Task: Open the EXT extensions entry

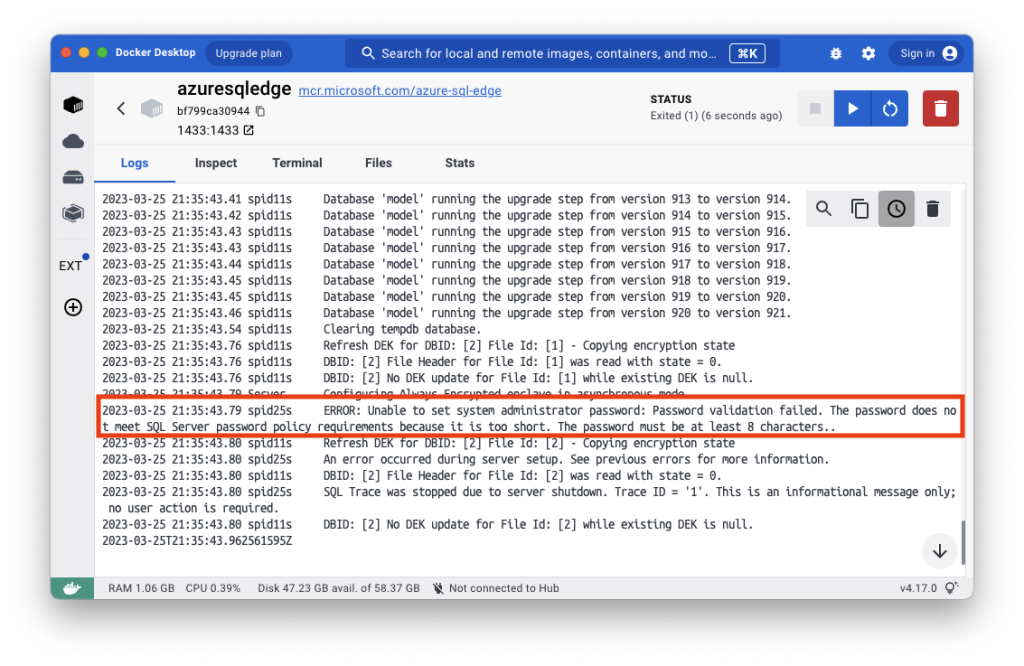Action: point(71,266)
